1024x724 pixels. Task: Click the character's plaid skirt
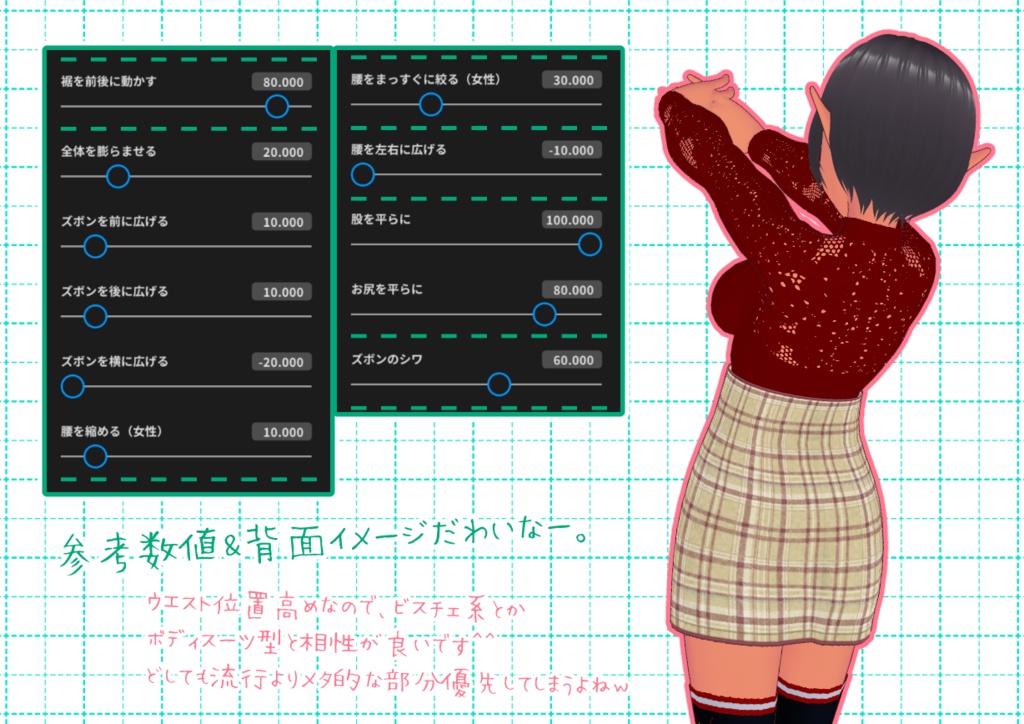(x=777, y=516)
